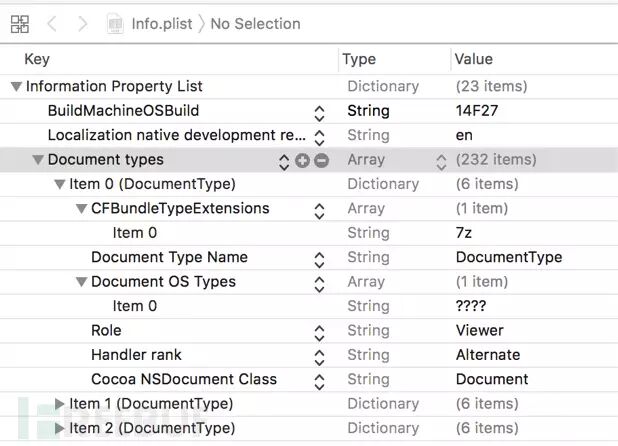This screenshot has width=618, height=446.
Task: Click the Key column header
Action: [x=37, y=59]
